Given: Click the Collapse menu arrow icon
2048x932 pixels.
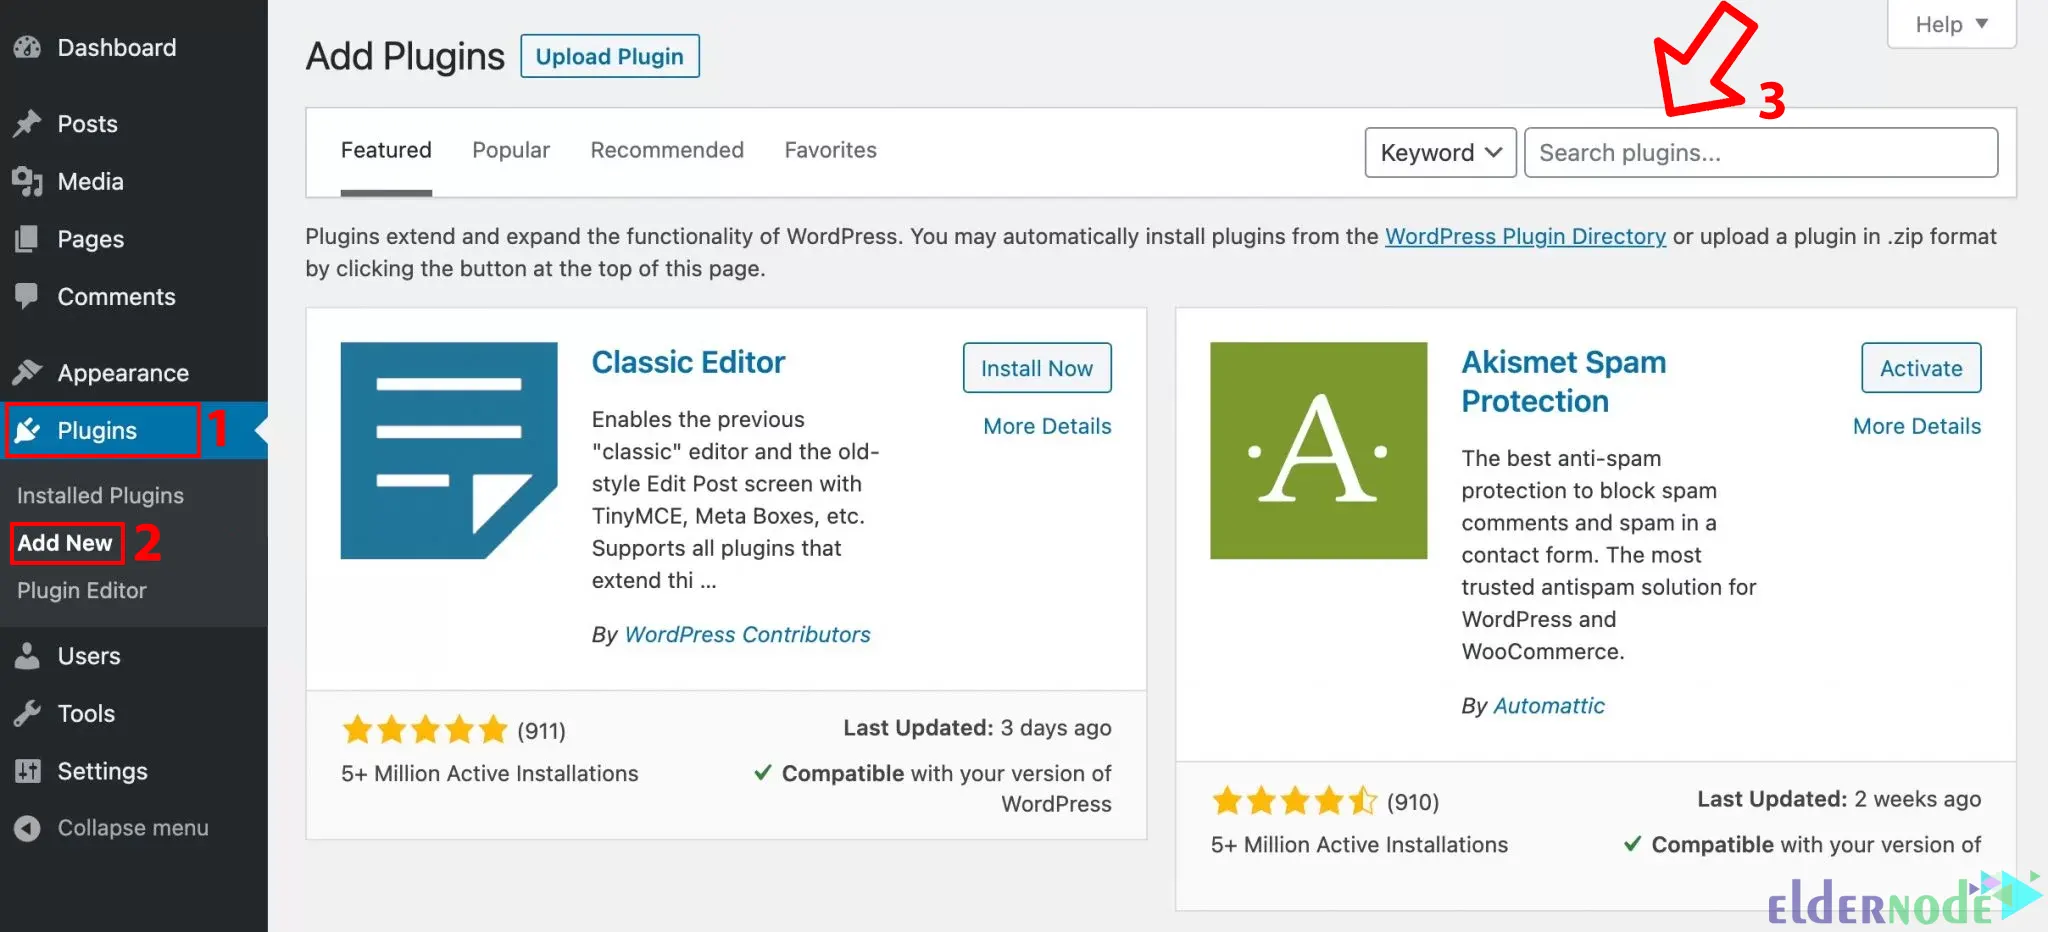Looking at the screenshot, I should point(28,828).
